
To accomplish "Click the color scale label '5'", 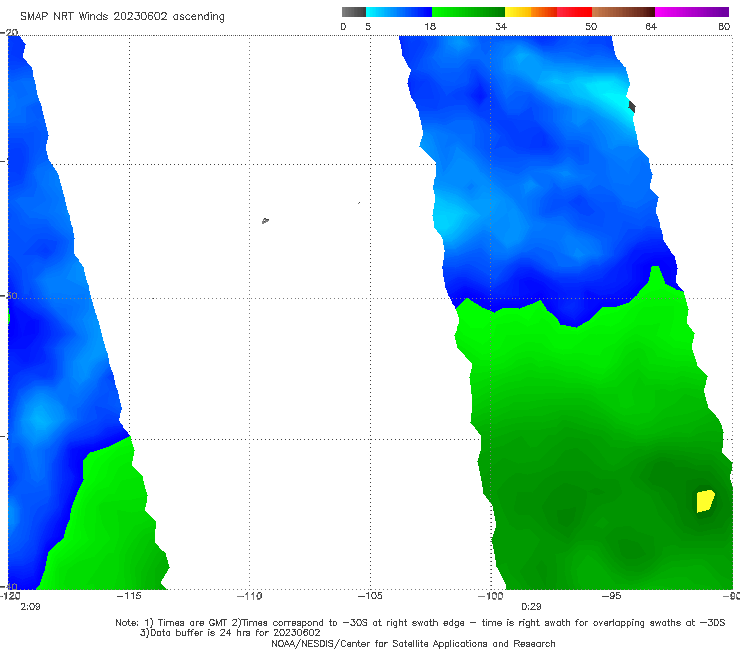I will (368, 26).
